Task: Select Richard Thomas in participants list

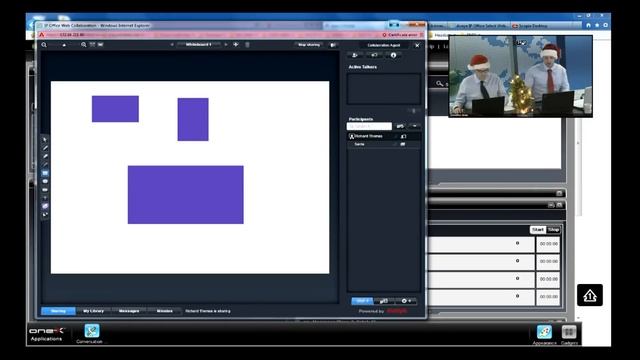Action: point(383,136)
